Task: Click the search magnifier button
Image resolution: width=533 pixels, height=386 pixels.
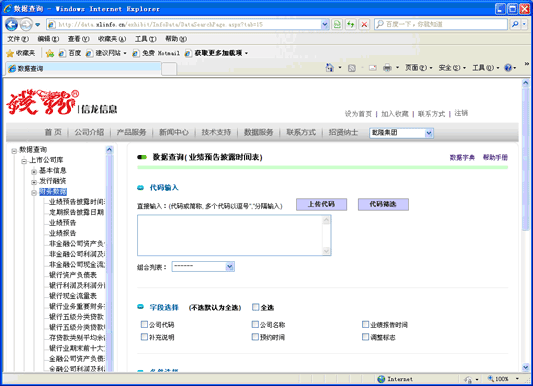Action: coord(515,24)
